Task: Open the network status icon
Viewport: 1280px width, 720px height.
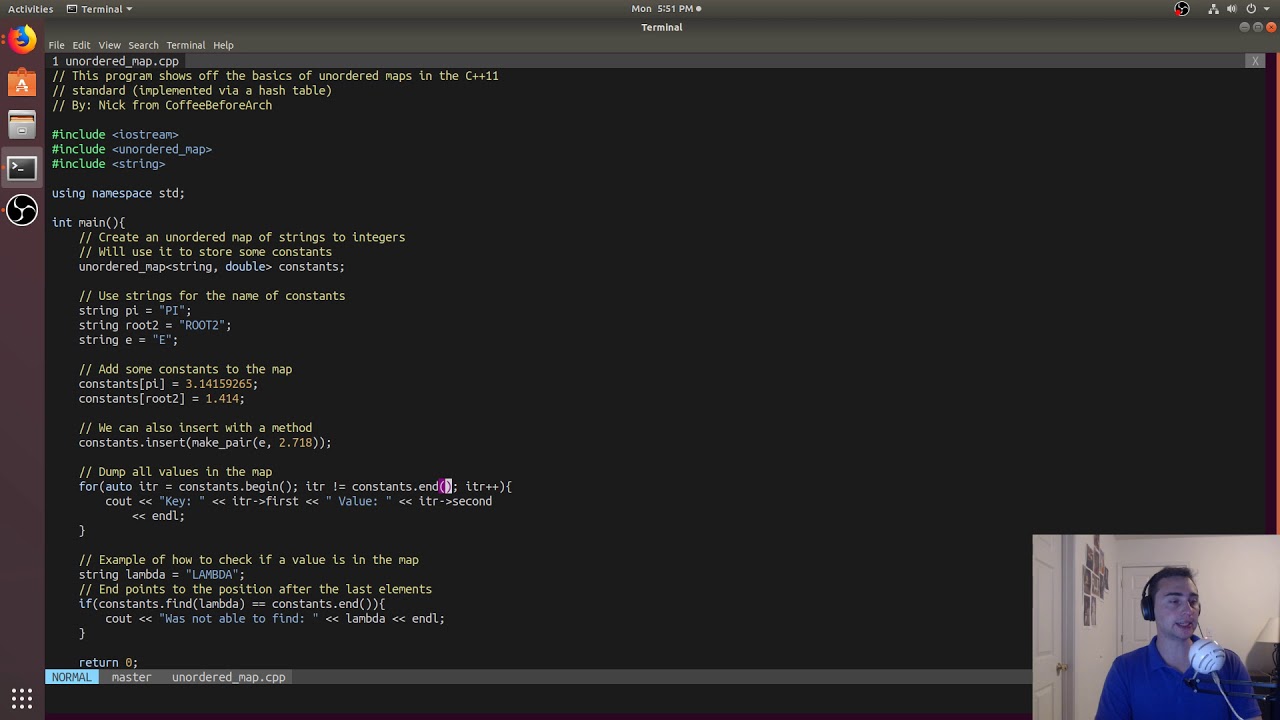Action: [x=1214, y=9]
